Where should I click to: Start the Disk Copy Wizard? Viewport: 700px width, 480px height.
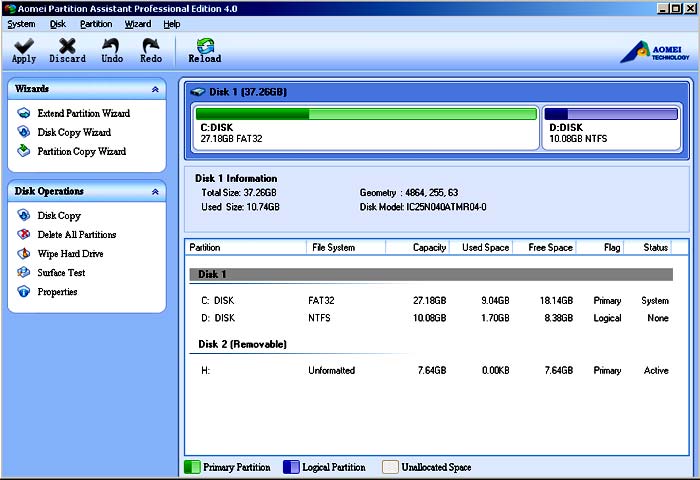(73, 133)
